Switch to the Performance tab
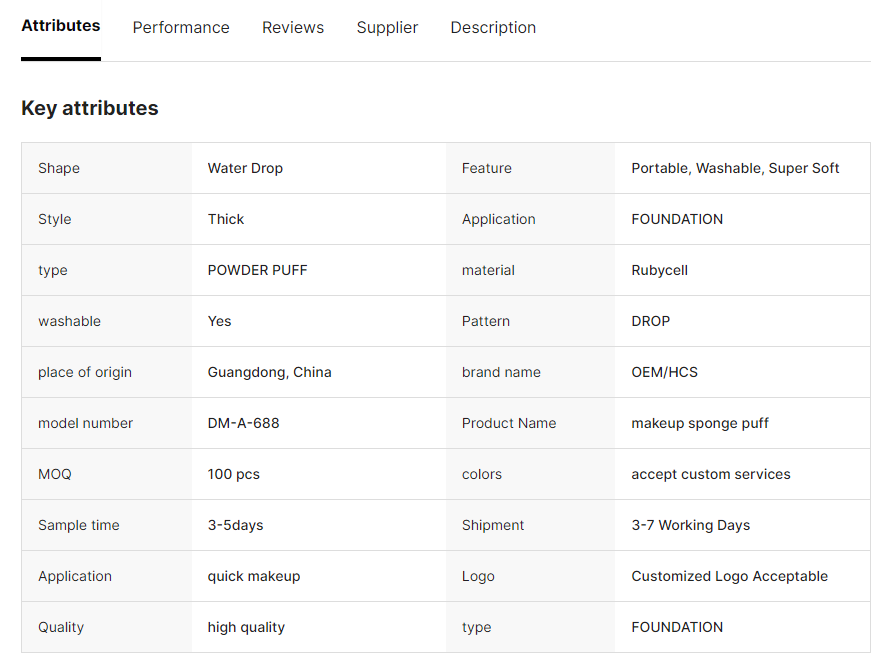This screenshot has width=886, height=670. 181,28
